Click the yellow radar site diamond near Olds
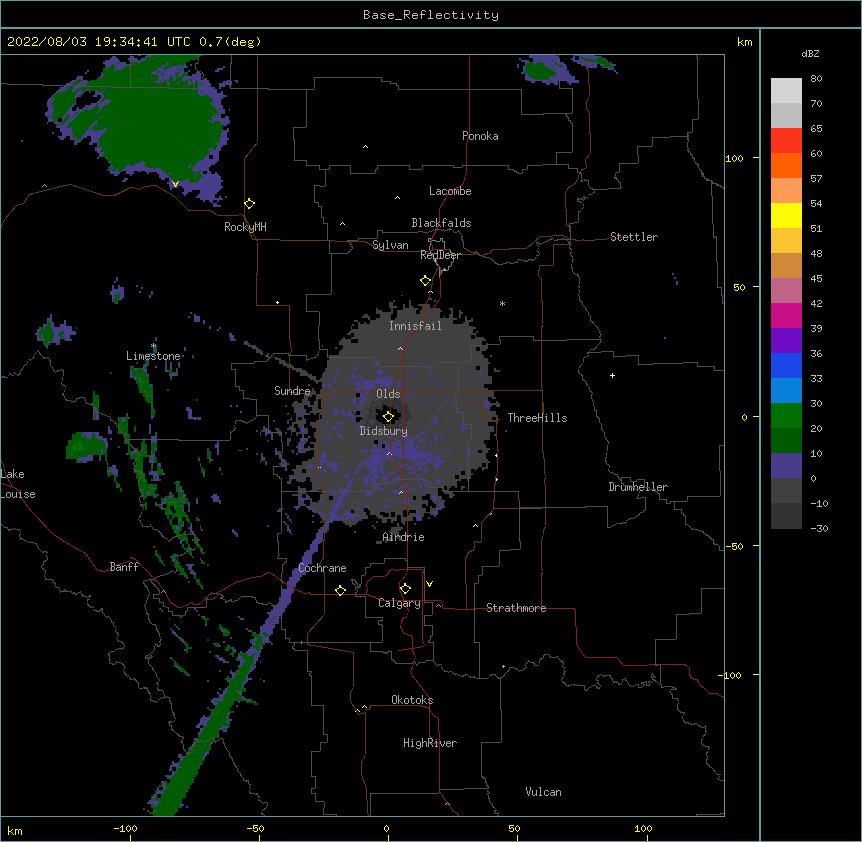Image resolution: width=862 pixels, height=842 pixels. [388, 416]
